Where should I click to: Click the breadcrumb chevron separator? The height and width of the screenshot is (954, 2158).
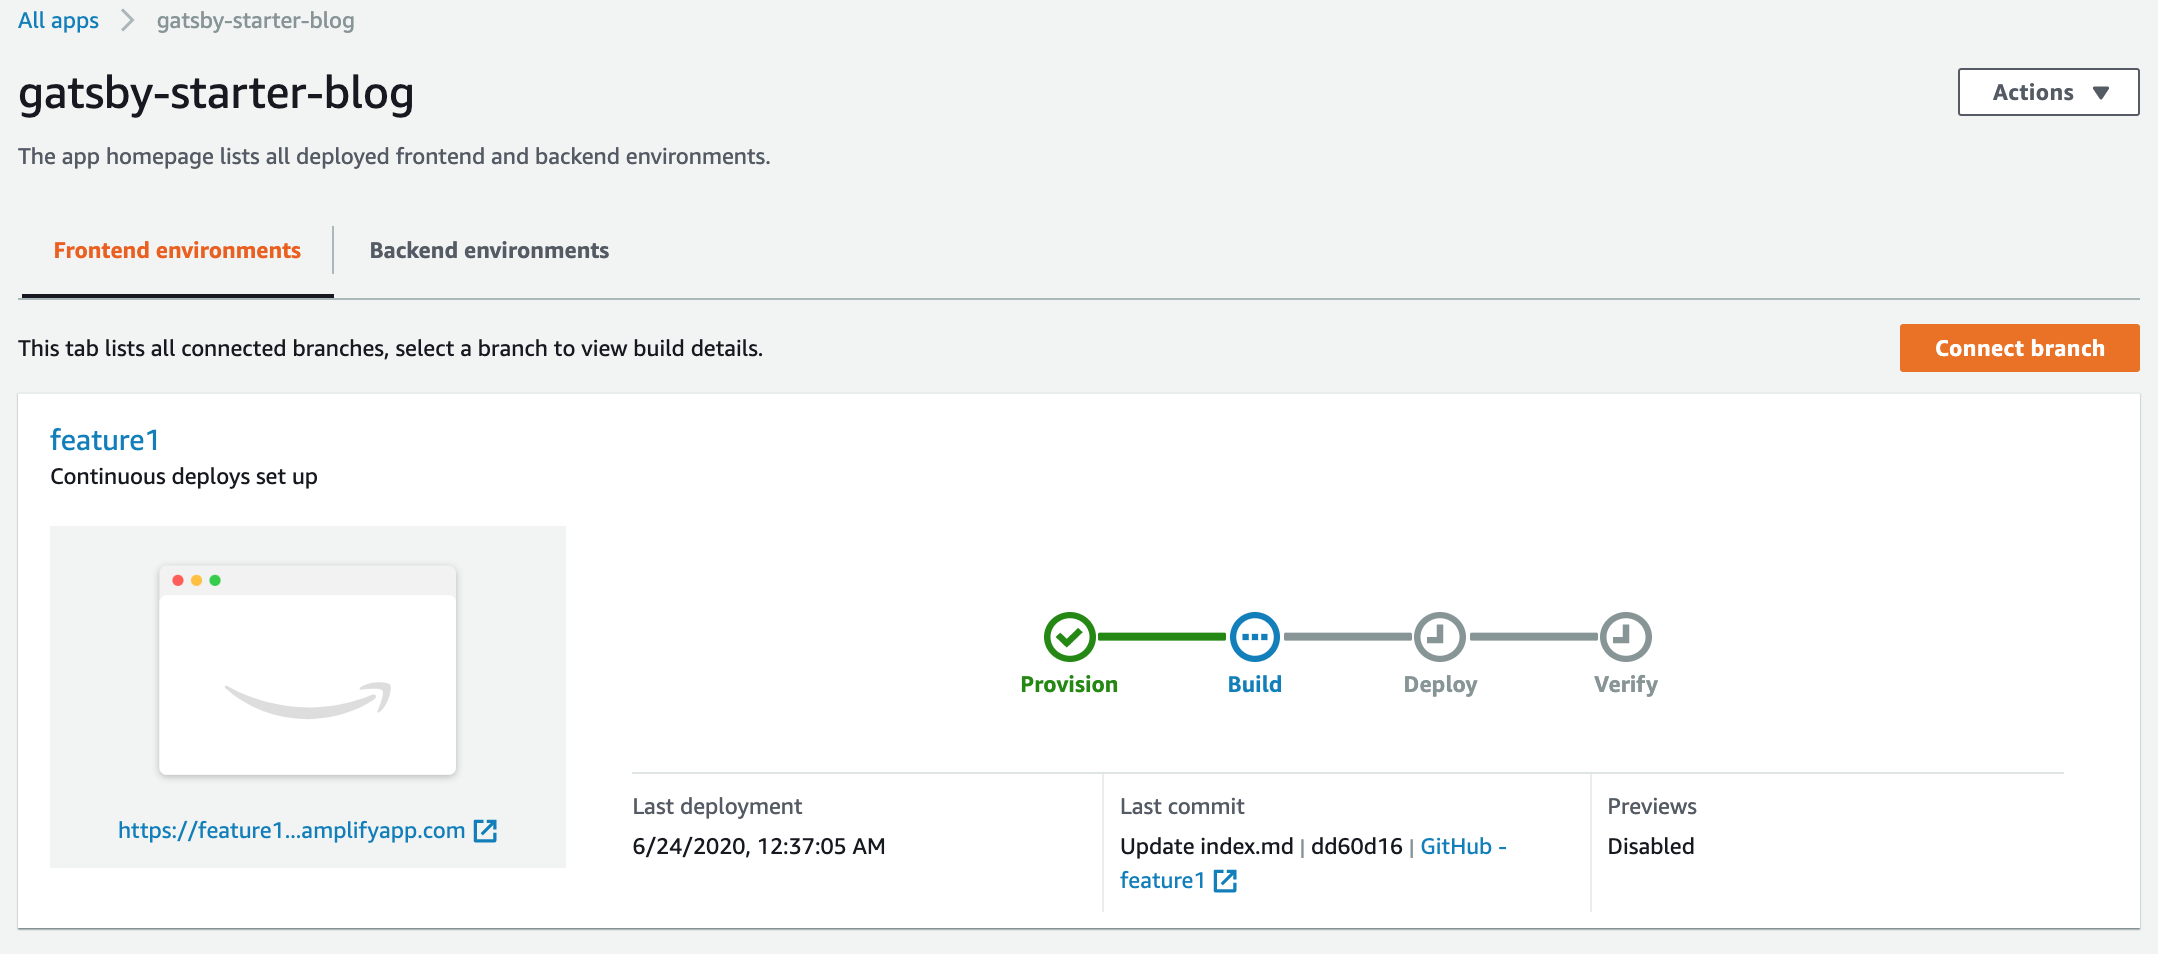127,21
